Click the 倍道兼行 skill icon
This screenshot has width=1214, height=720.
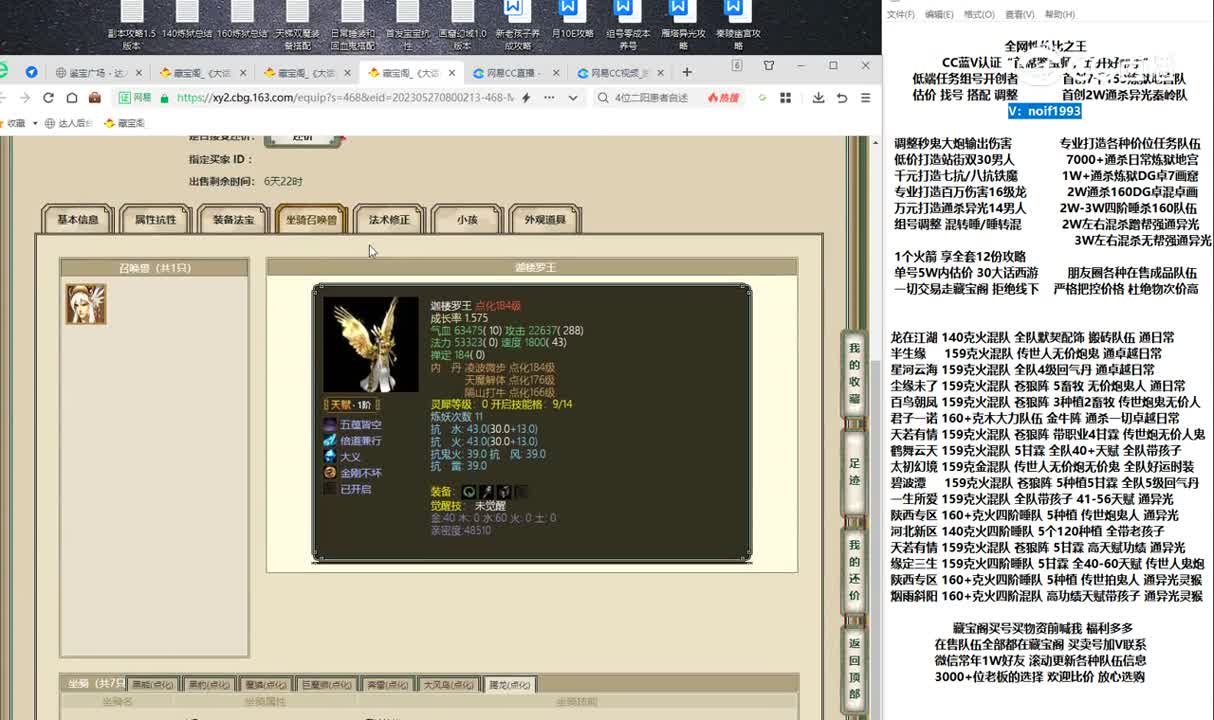(x=330, y=441)
